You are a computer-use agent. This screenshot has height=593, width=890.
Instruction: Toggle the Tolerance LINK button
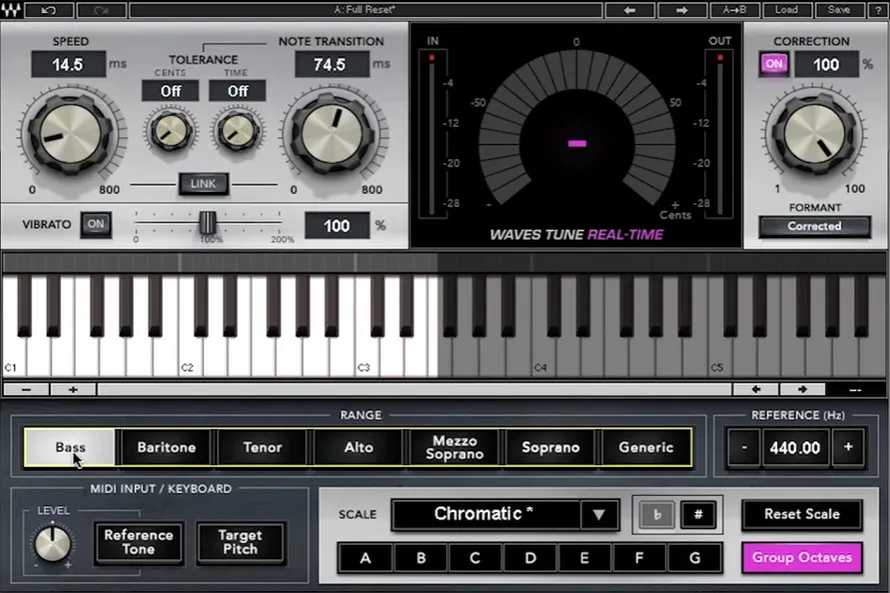coord(203,184)
